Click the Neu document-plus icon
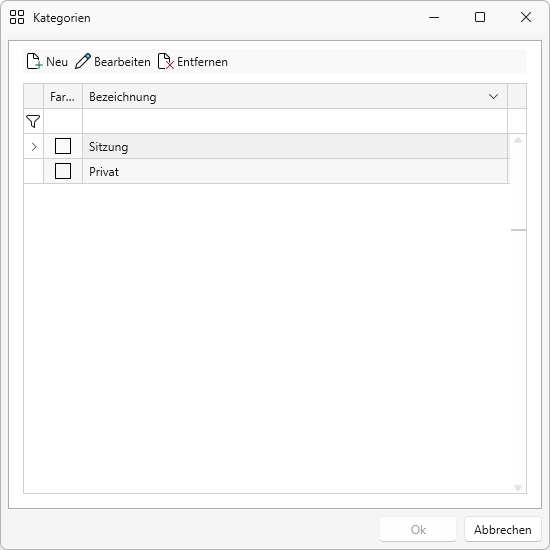The height and width of the screenshot is (550, 550). 34,61
